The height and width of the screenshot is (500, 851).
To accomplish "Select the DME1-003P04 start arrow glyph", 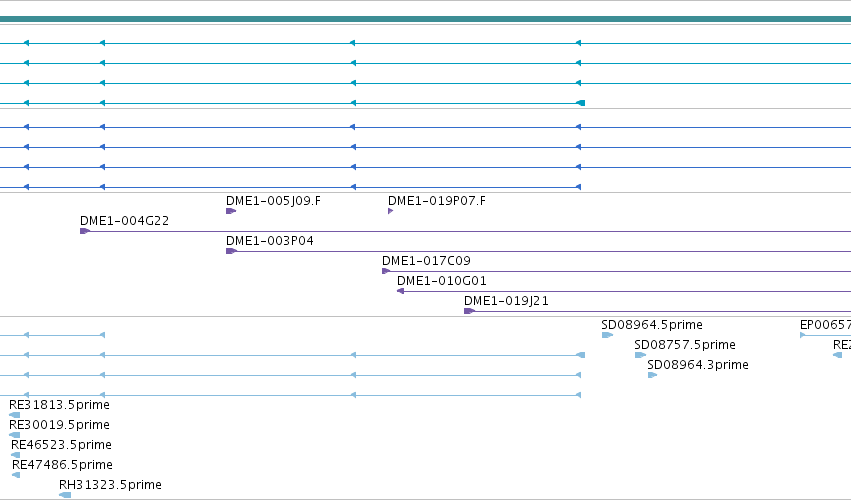I will (x=231, y=251).
